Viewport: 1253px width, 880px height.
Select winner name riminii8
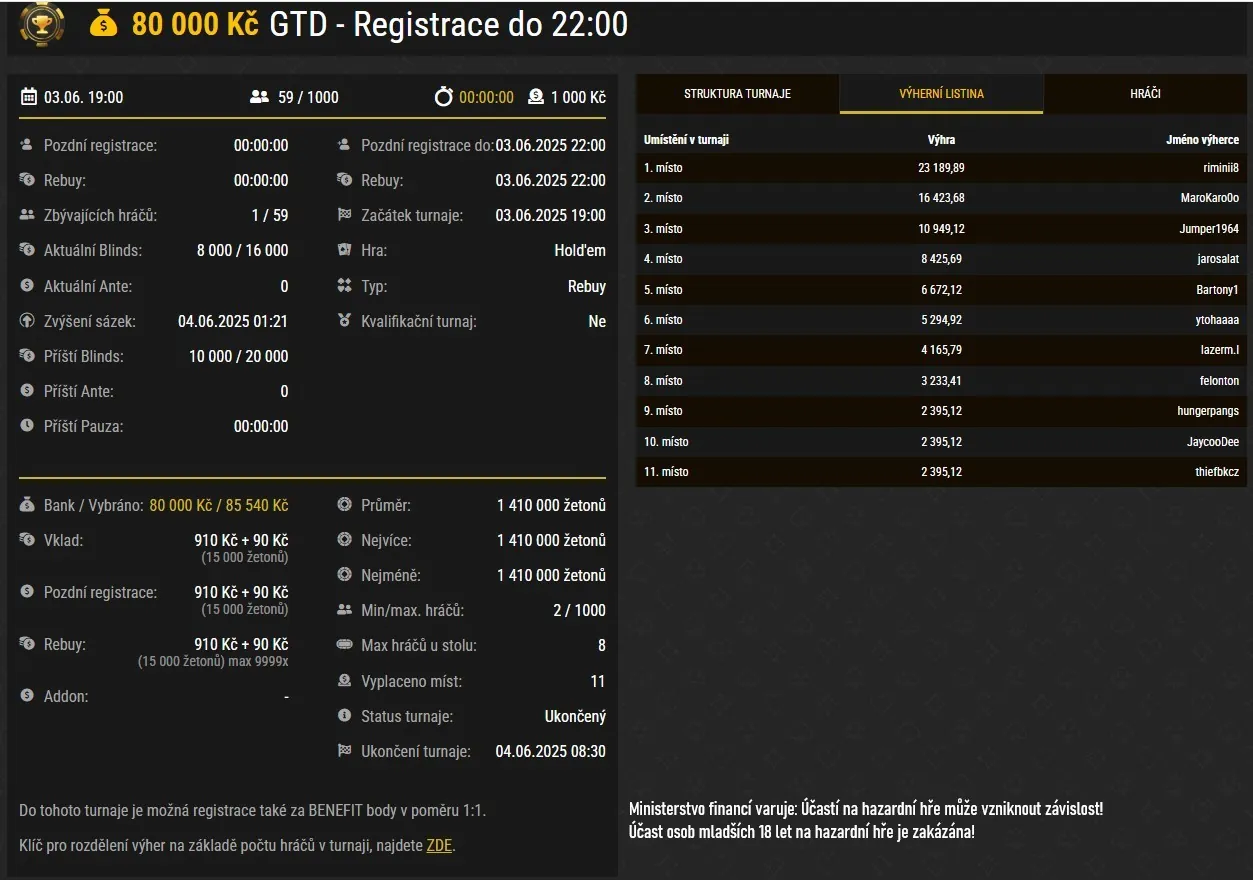pos(1221,168)
